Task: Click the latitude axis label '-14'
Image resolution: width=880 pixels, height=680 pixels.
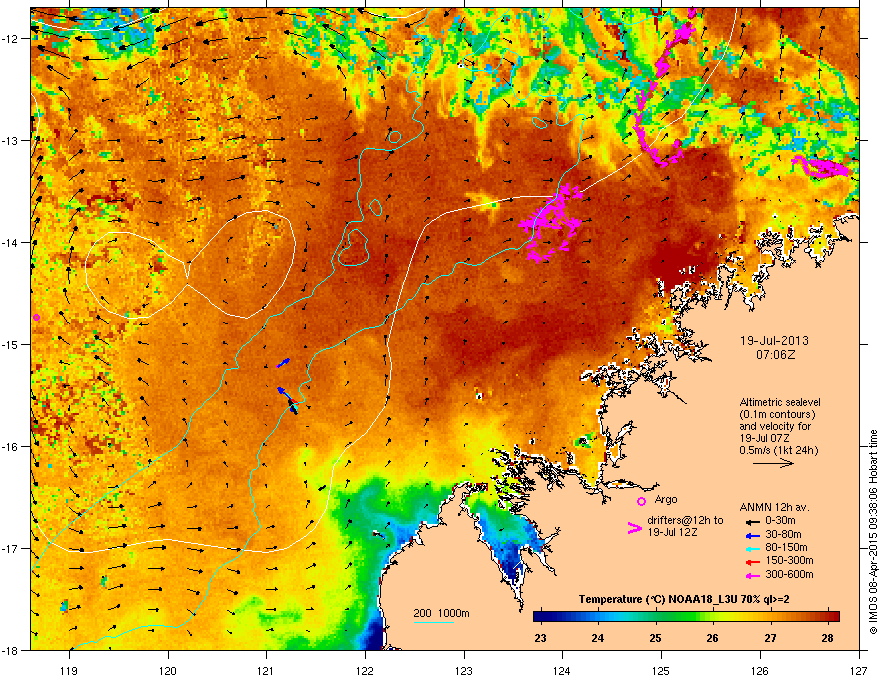Action: click(x=11, y=243)
